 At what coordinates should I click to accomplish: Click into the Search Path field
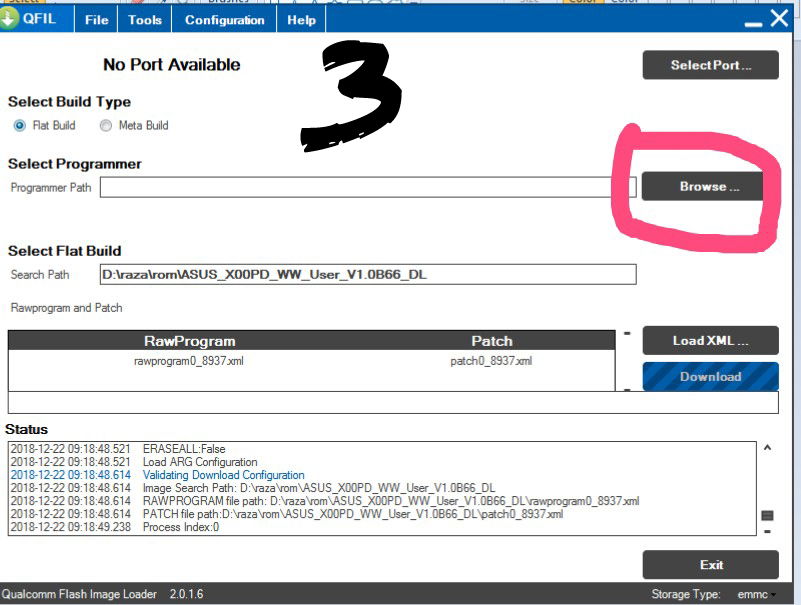coord(368,274)
